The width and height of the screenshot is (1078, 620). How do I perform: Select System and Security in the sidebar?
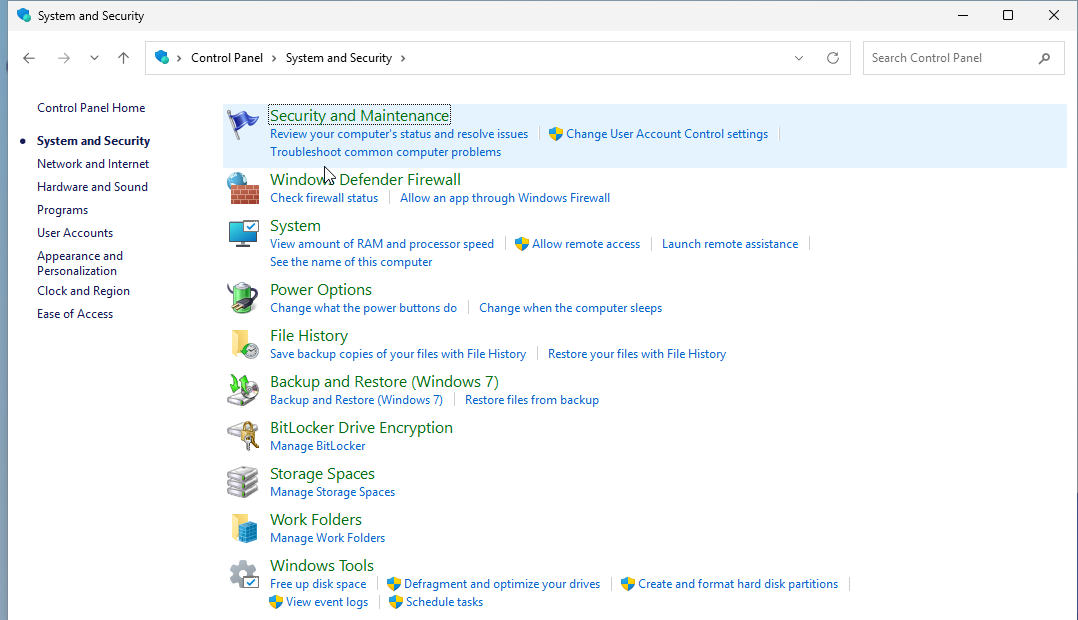(x=94, y=141)
